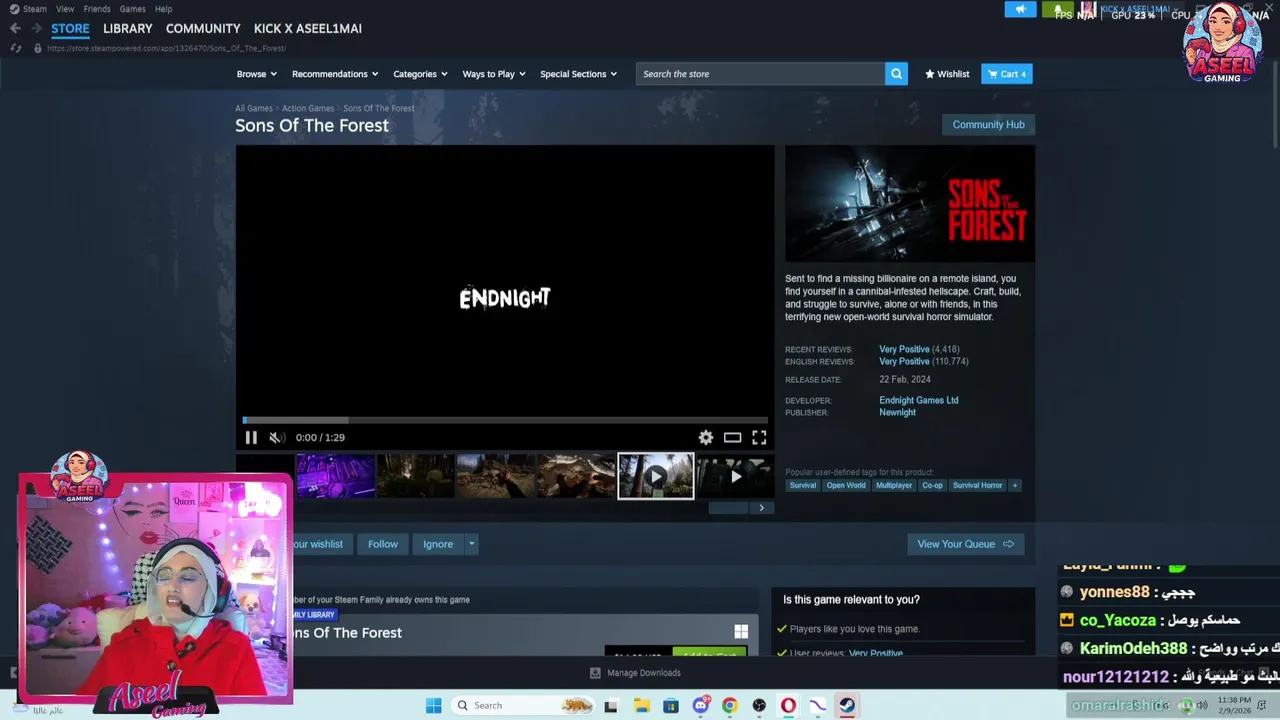Open the dropdown arrow beside Ignore
Viewport: 1280px width, 720px height.
471,544
